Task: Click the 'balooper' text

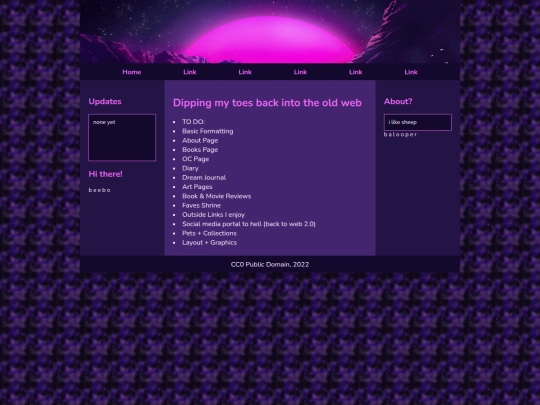Action: pos(401,135)
